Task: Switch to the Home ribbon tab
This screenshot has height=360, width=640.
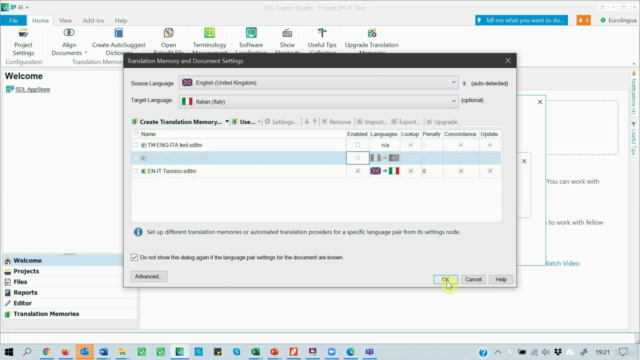Action: [x=40, y=20]
